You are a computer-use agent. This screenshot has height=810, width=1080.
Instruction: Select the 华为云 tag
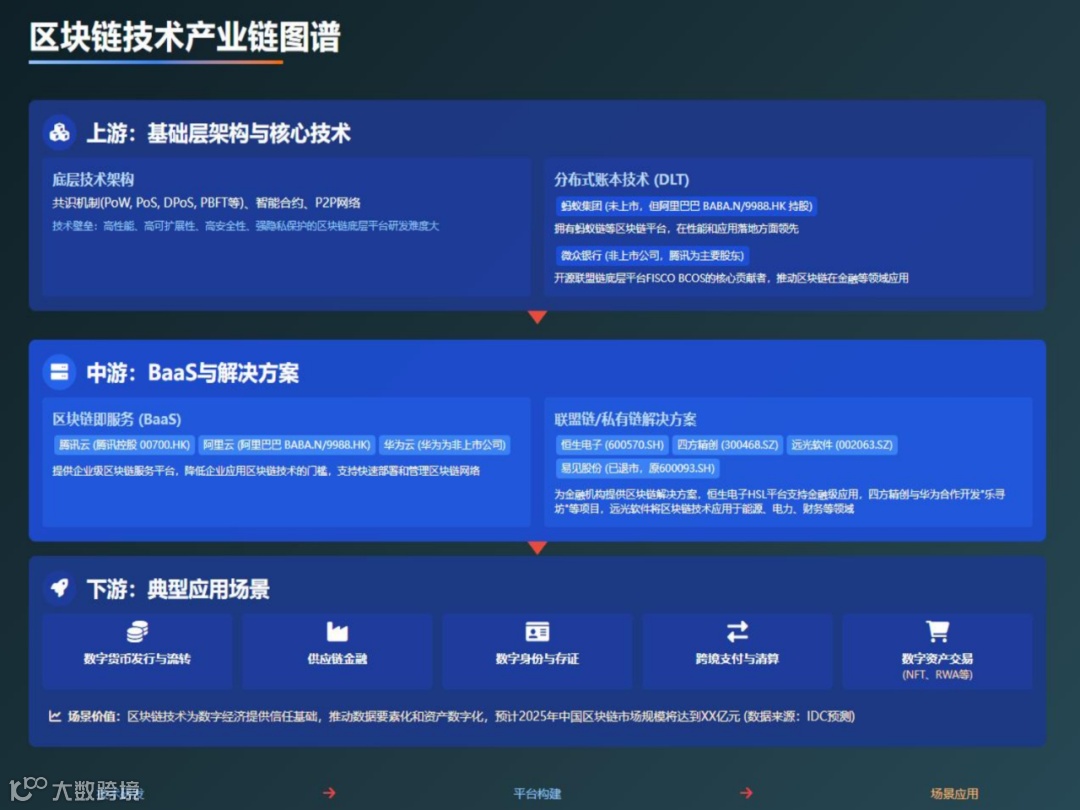444,445
